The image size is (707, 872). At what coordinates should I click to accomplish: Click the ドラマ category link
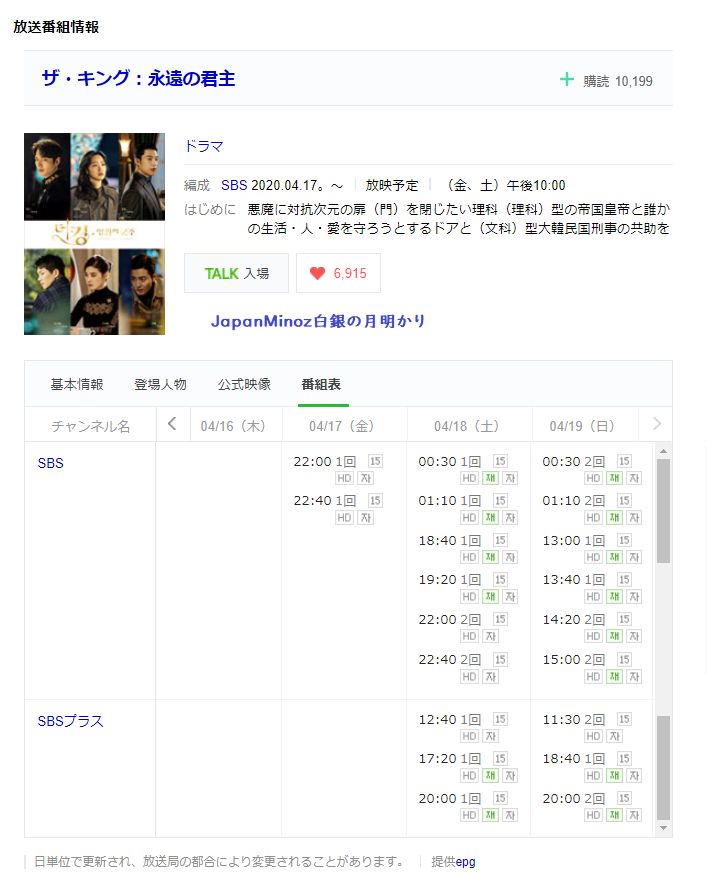click(204, 146)
